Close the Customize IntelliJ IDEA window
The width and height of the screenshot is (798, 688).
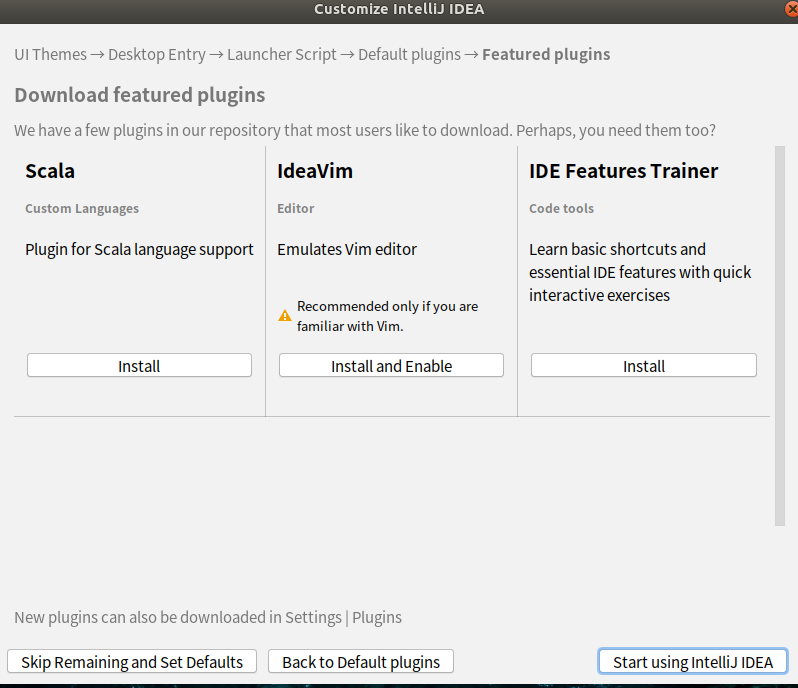click(x=792, y=9)
